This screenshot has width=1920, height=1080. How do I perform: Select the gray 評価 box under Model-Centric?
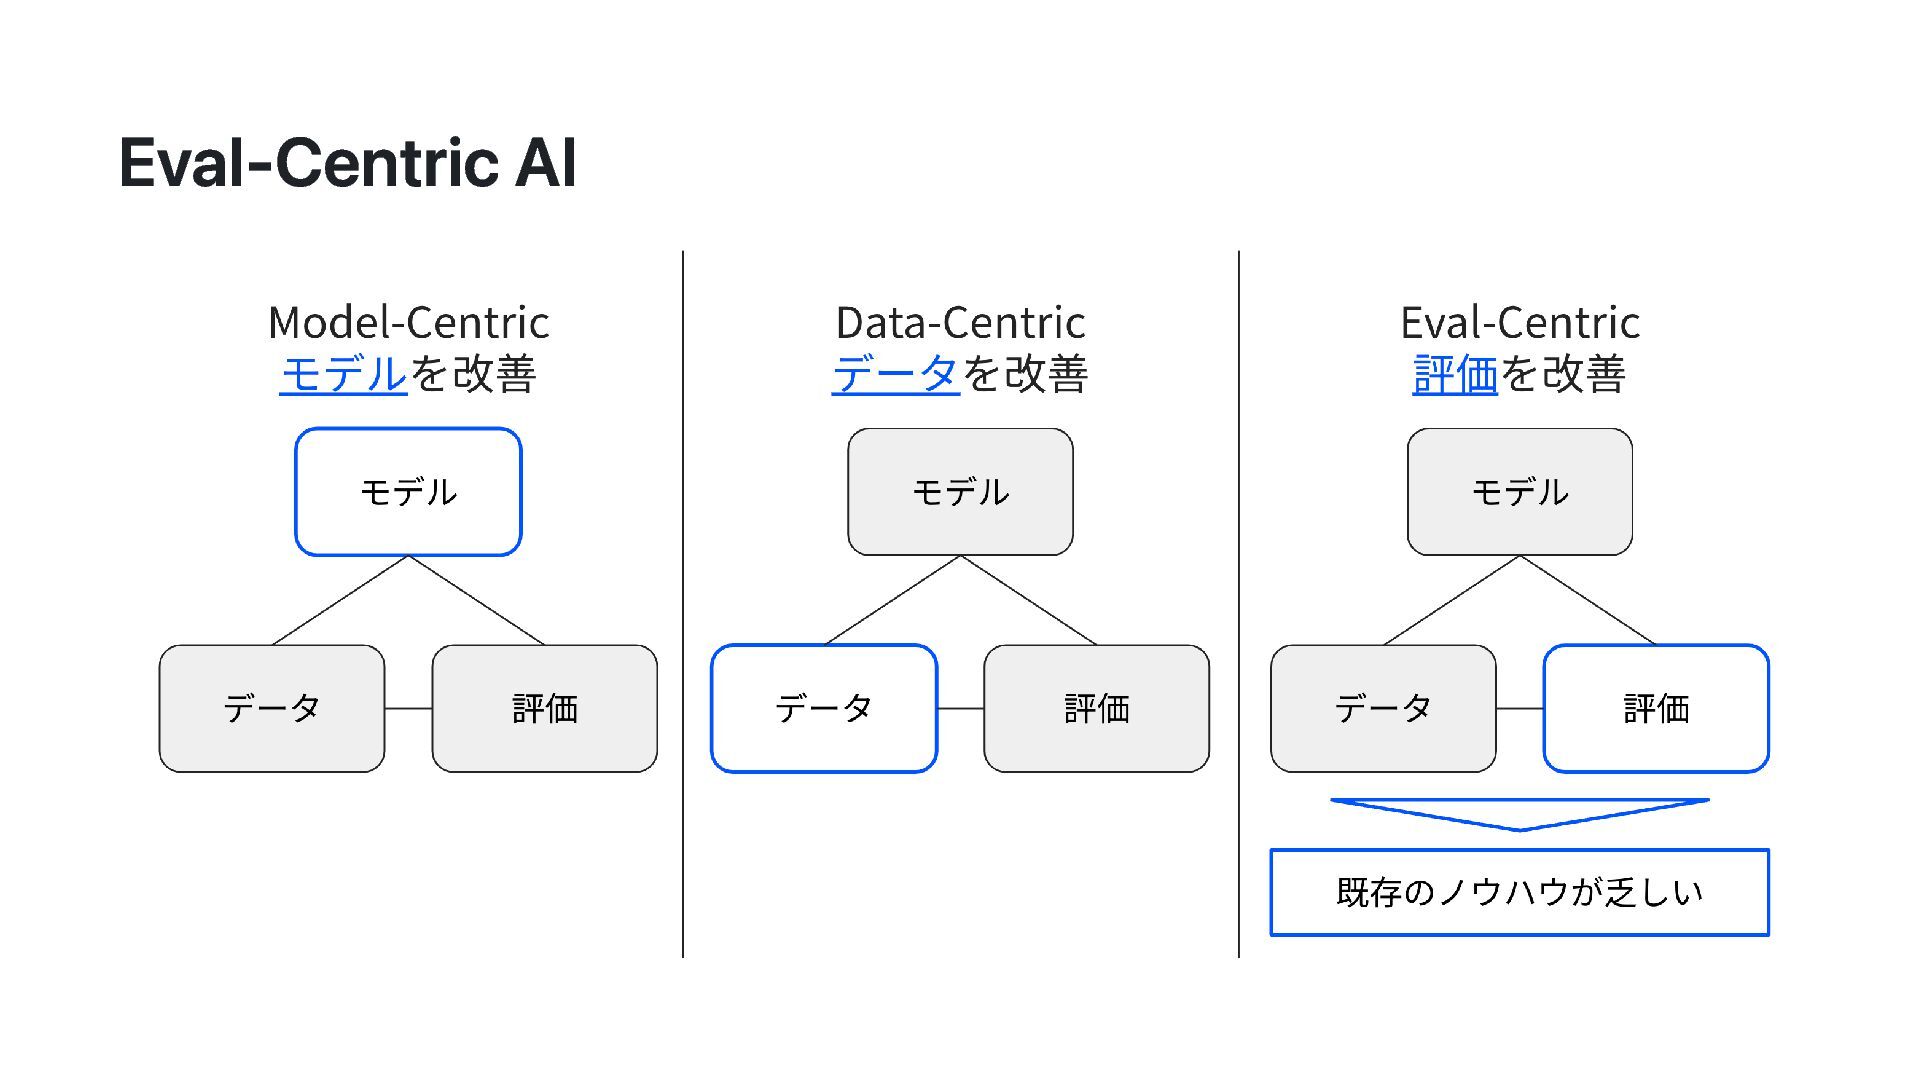pos(544,708)
